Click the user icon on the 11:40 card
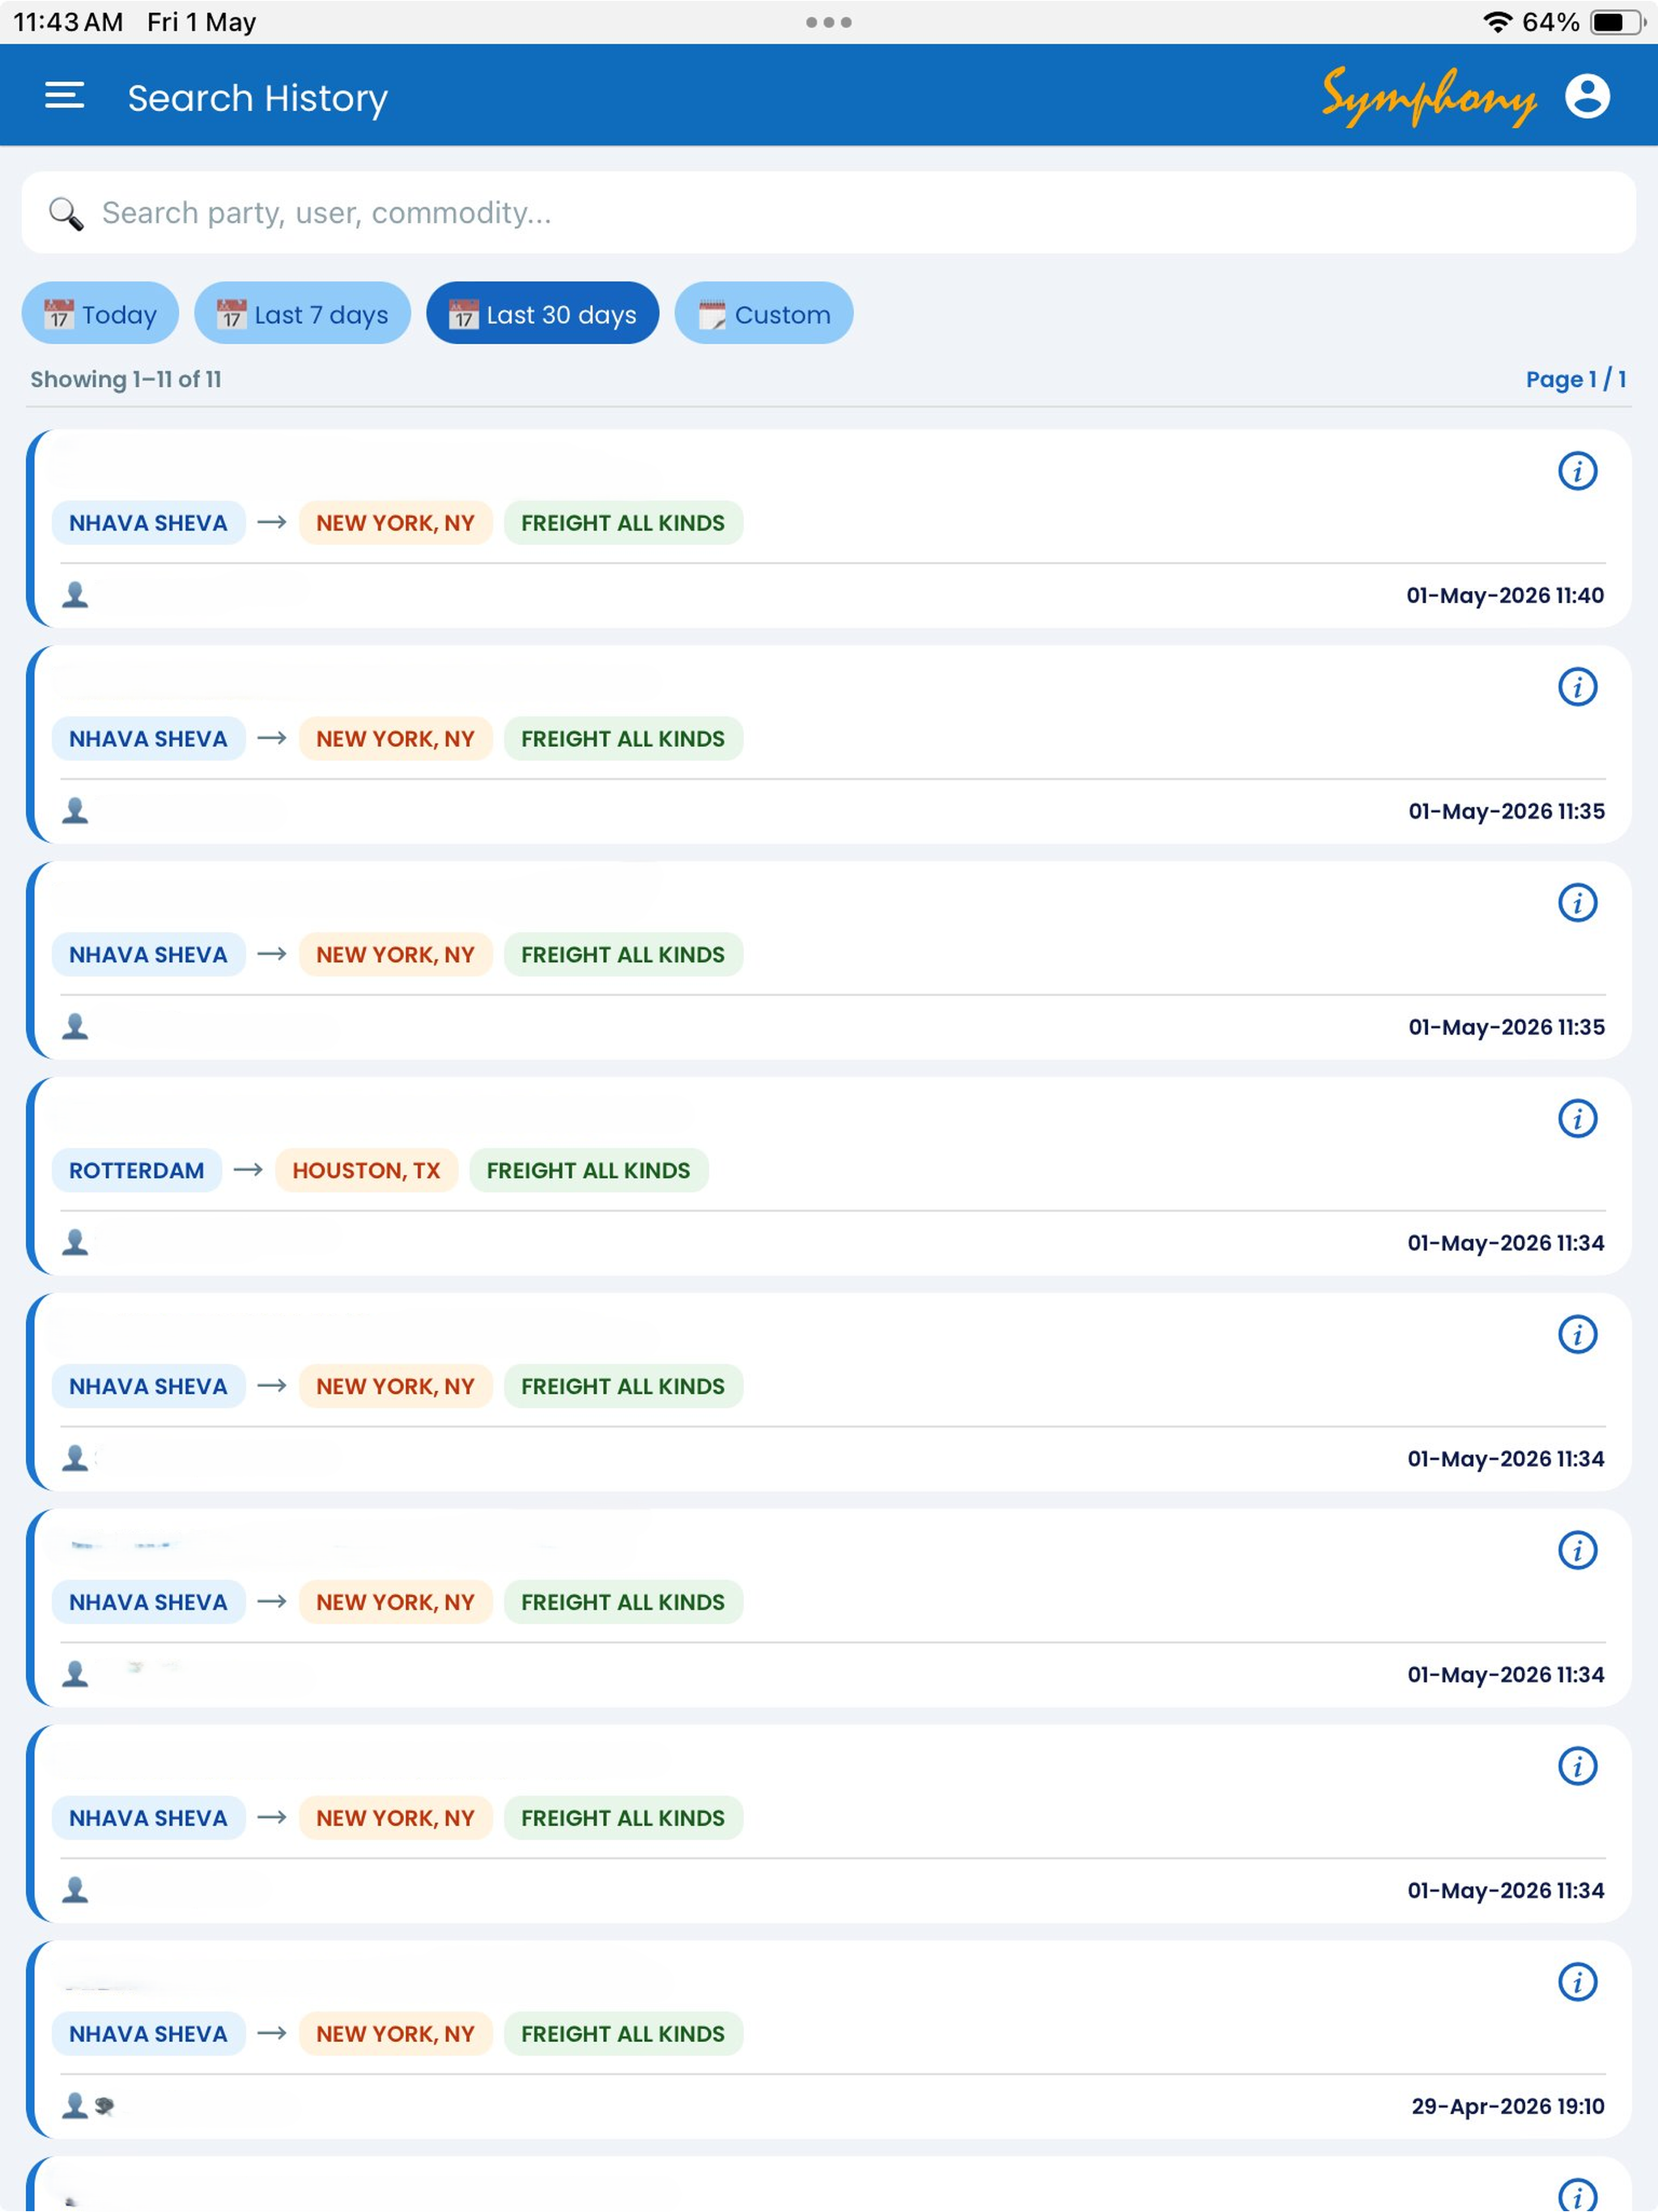This screenshot has height=2212, width=1658. coord(75,595)
